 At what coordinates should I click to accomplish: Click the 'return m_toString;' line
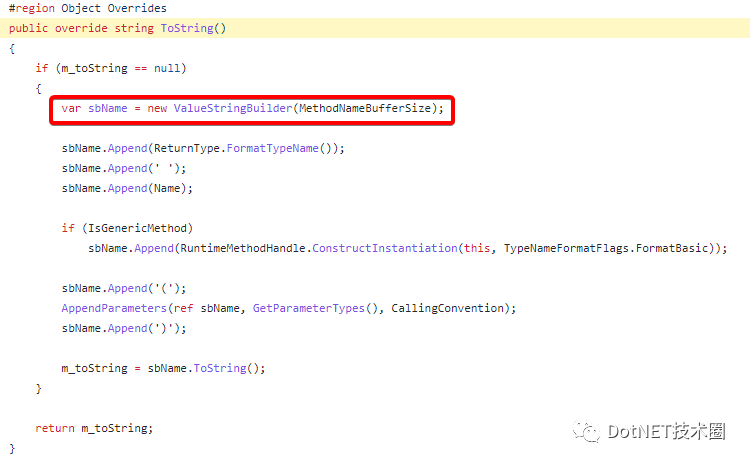point(94,428)
